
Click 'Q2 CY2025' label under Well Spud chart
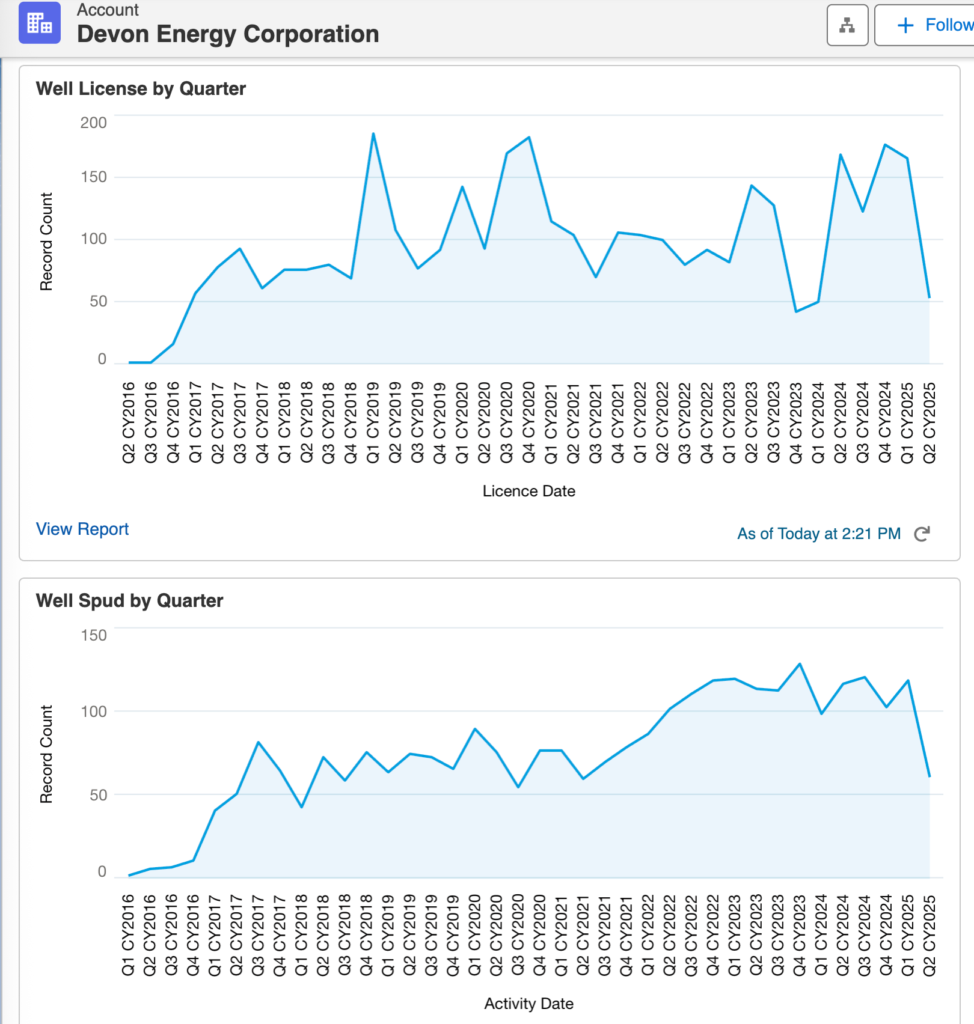(x=929, y=936)
